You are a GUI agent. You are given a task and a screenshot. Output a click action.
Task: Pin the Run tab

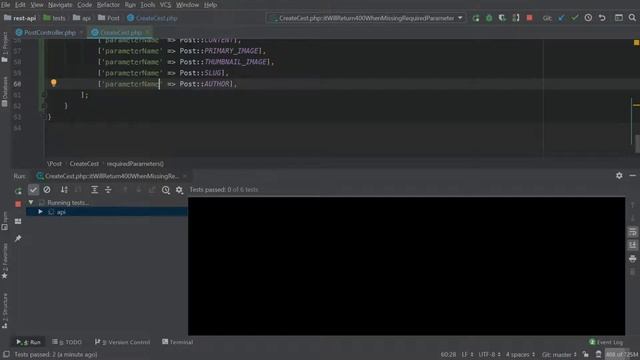point(18,238)
